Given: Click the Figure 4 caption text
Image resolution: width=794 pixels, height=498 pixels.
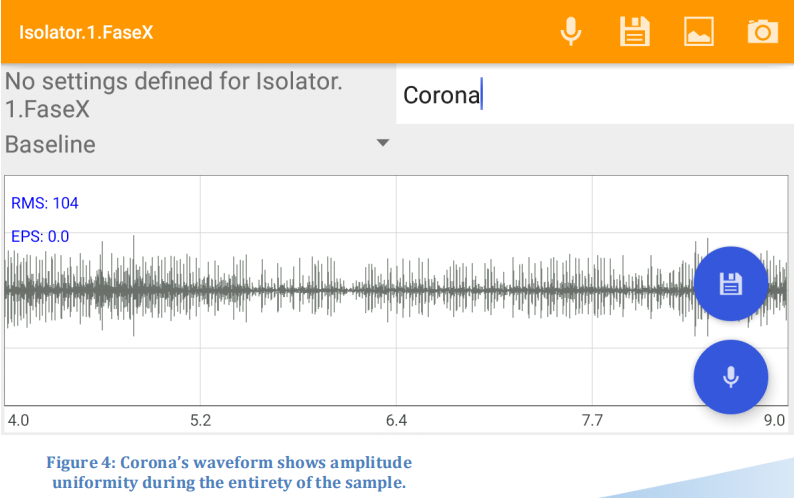Looking at the screenshot, I should click(x=229, y=472).
